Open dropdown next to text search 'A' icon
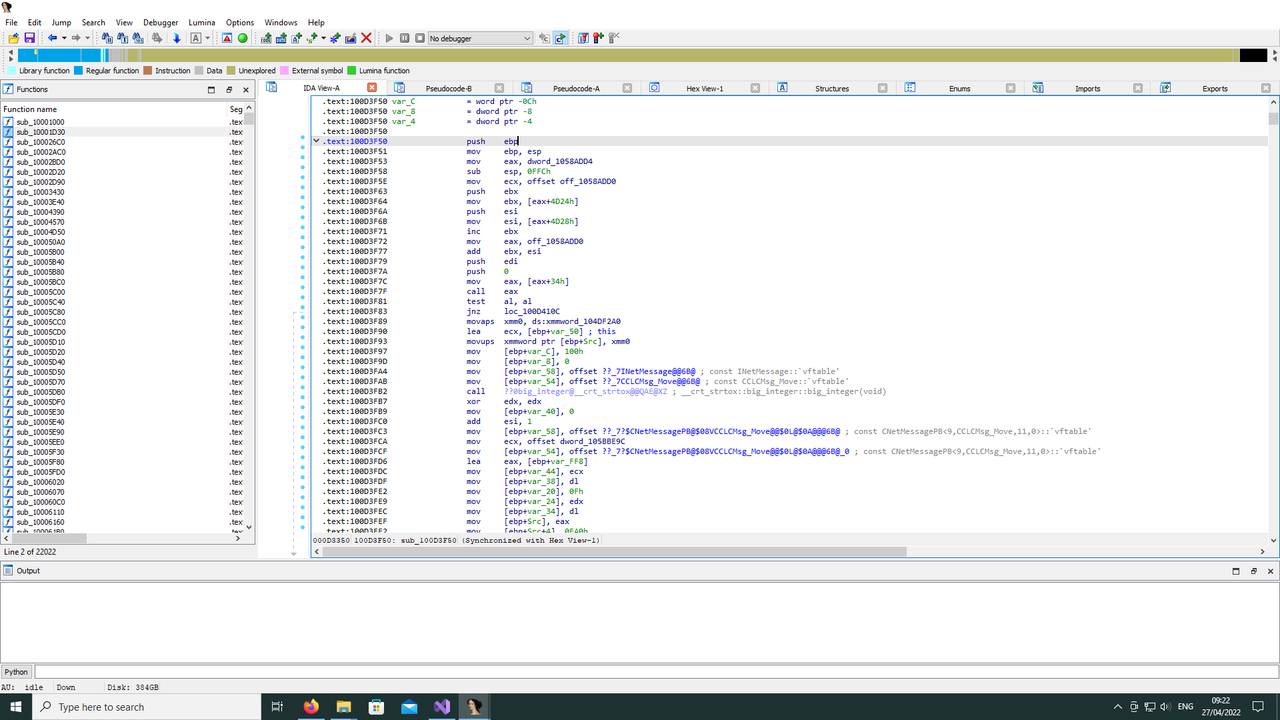 208,38
